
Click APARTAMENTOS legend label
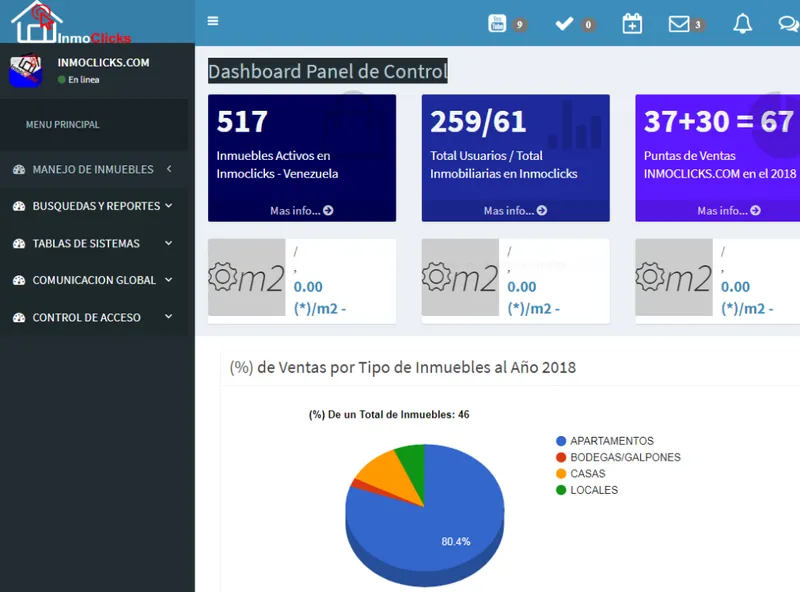tap(612, 441)
